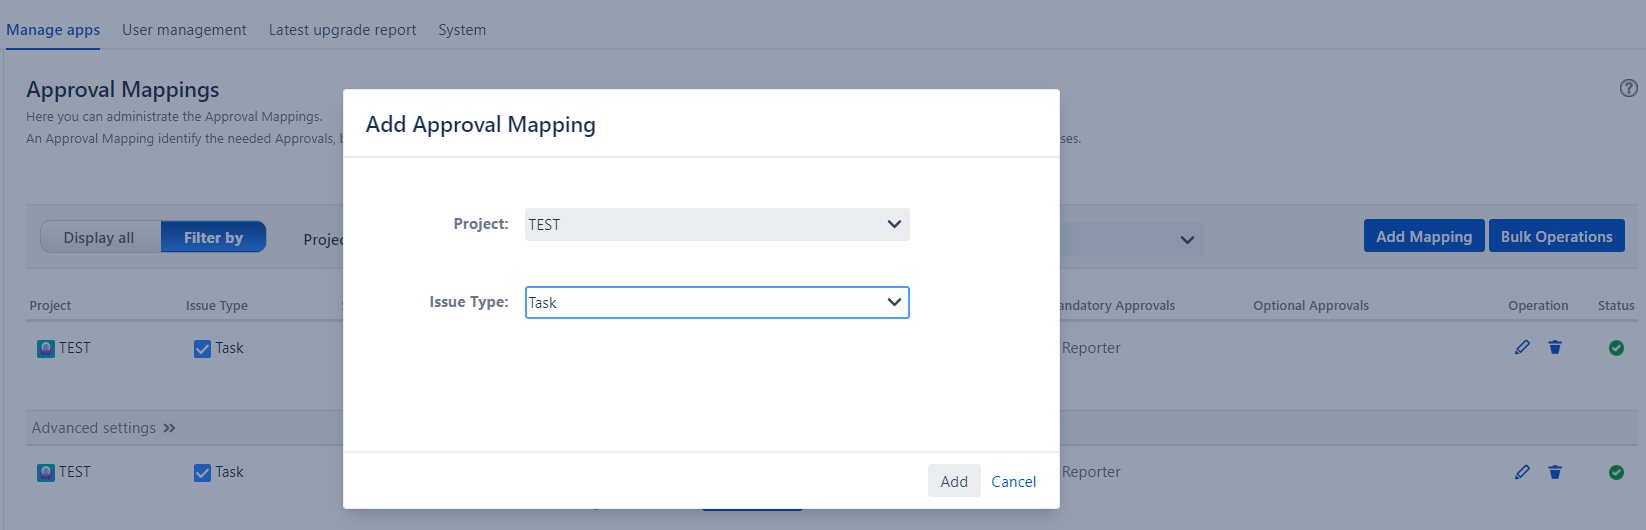Open the Issue Type dropdown showing Task
Image resolution: width=1646 pixels, height=530 pixels.
[716, 302]
